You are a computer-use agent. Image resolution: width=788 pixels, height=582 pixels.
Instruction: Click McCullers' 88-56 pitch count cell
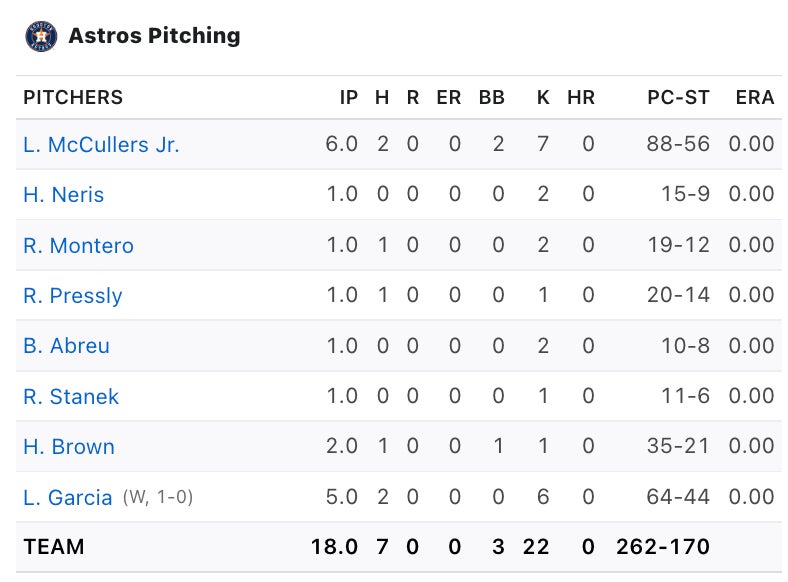coord(678,144)
